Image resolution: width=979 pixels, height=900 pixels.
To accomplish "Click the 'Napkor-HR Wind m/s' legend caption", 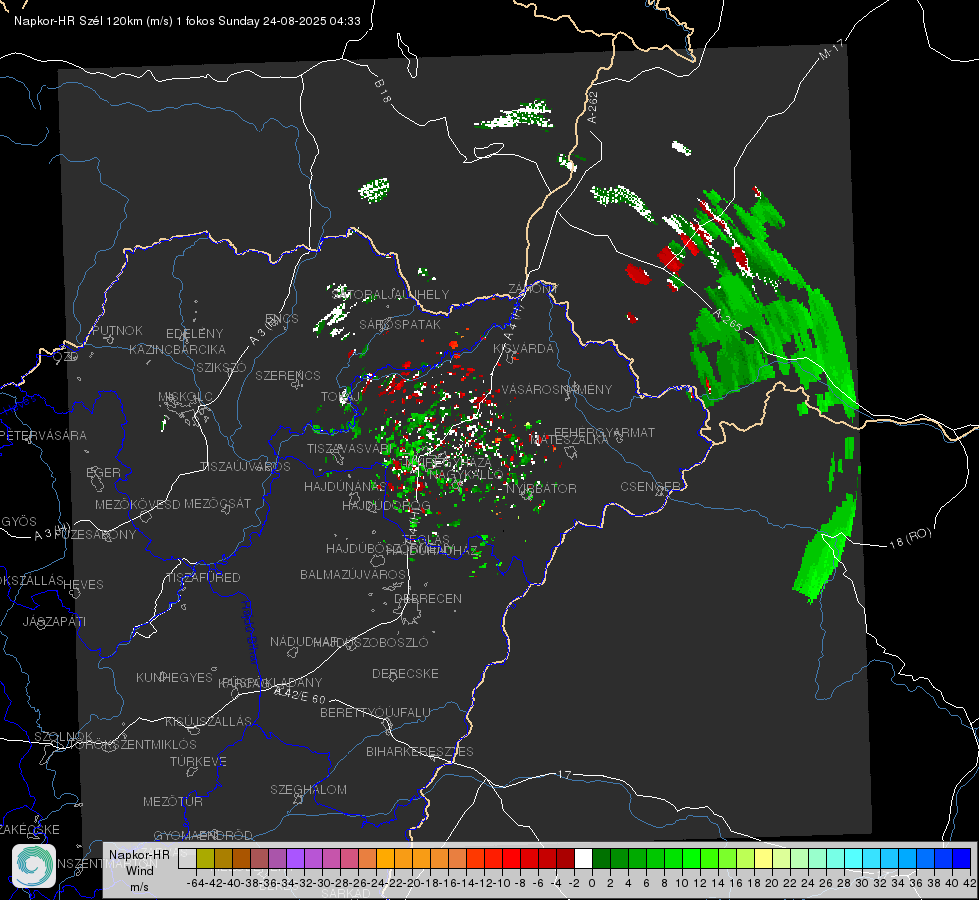I will point(139,870).
